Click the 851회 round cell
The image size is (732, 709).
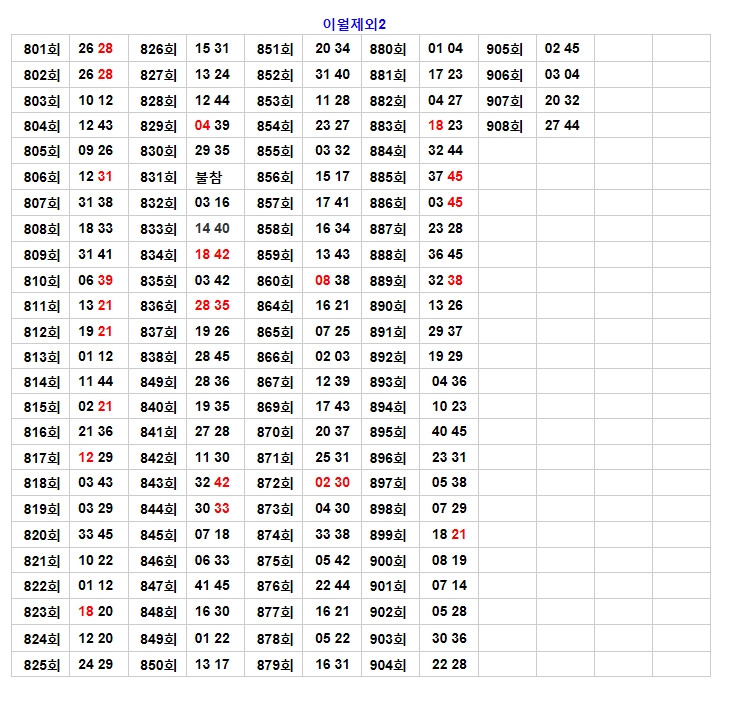point(274,49)
